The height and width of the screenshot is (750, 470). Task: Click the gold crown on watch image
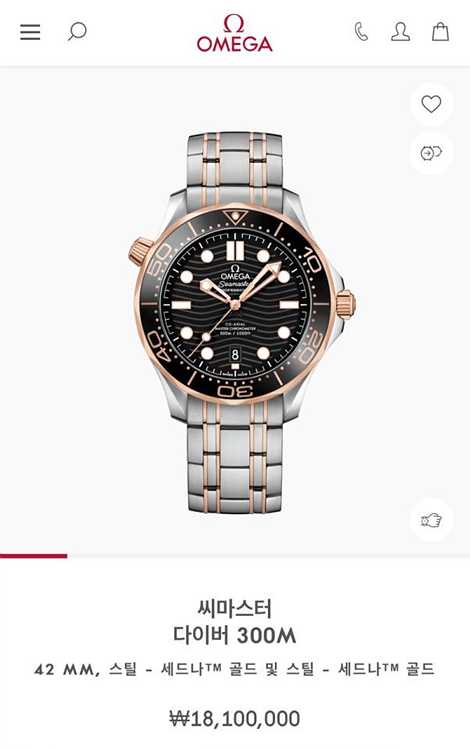point(345,304)
